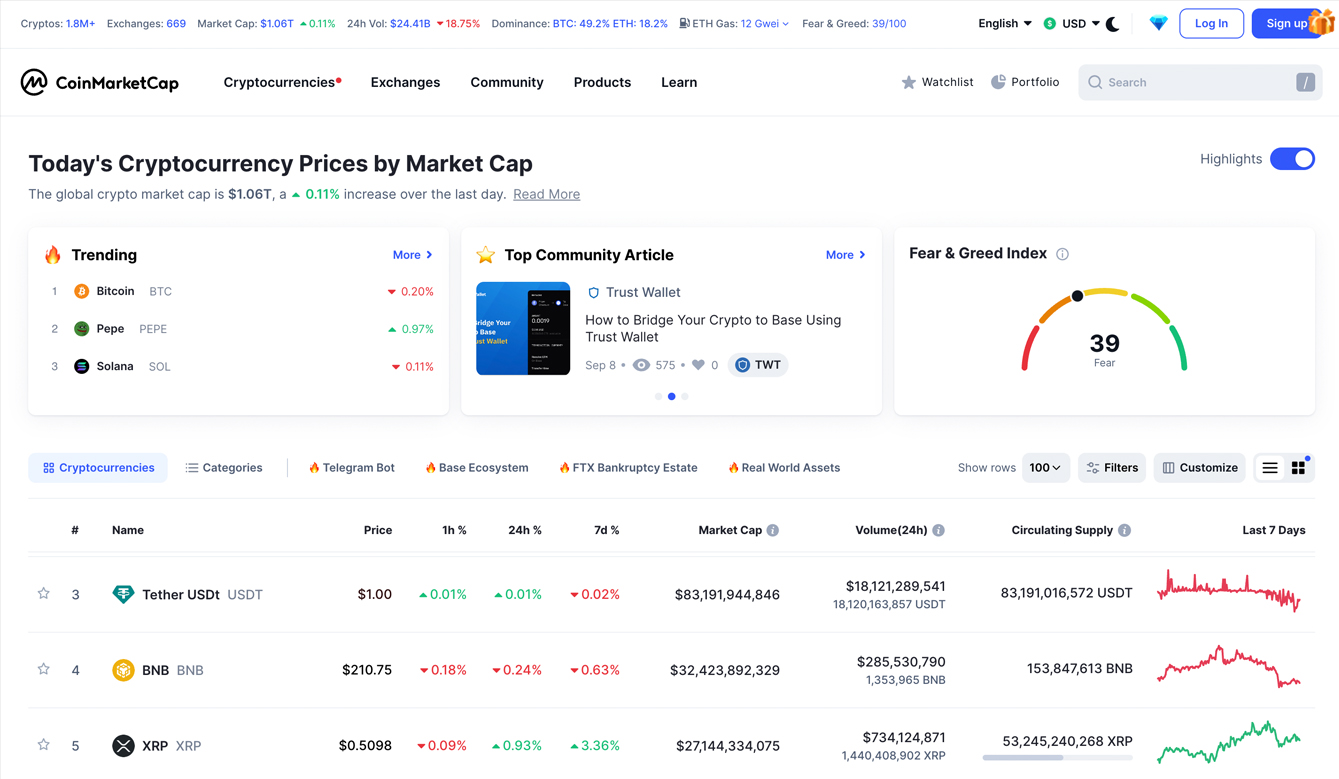Viewport: 1339px width, 779px height.
Task: Switch to the Categories tab
Action: 224,468
